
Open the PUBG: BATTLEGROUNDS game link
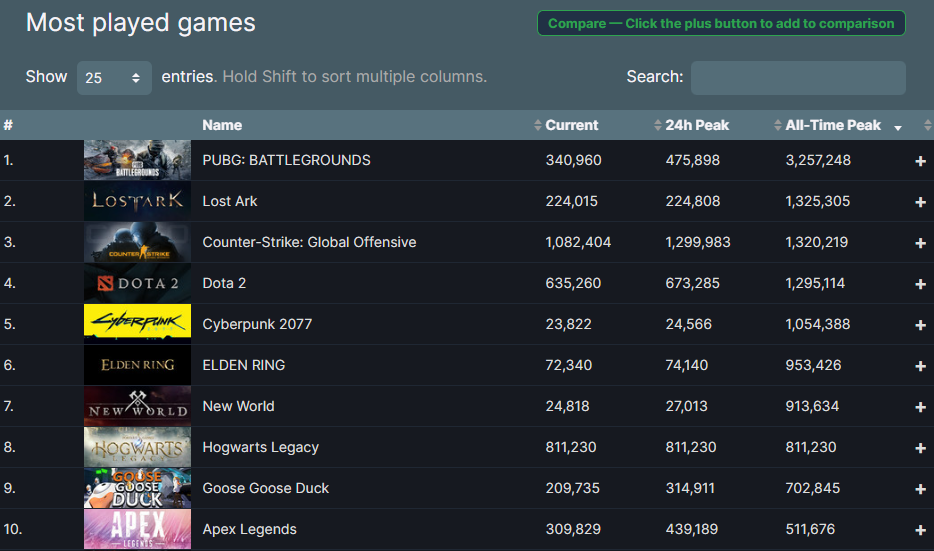tap(287, 160)
